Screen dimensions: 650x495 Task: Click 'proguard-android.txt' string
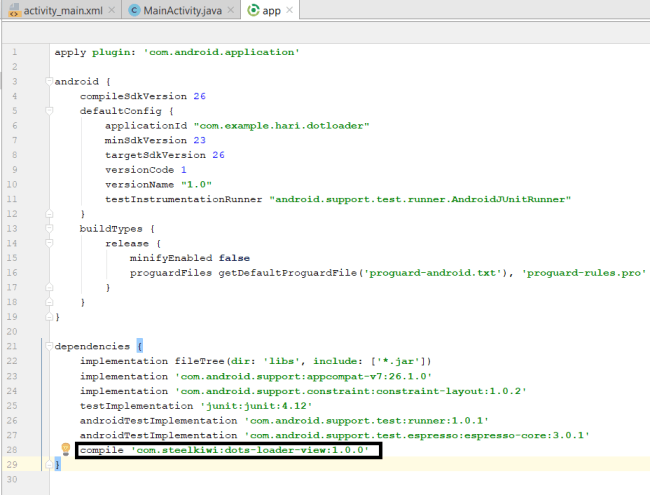click(435, 273)
